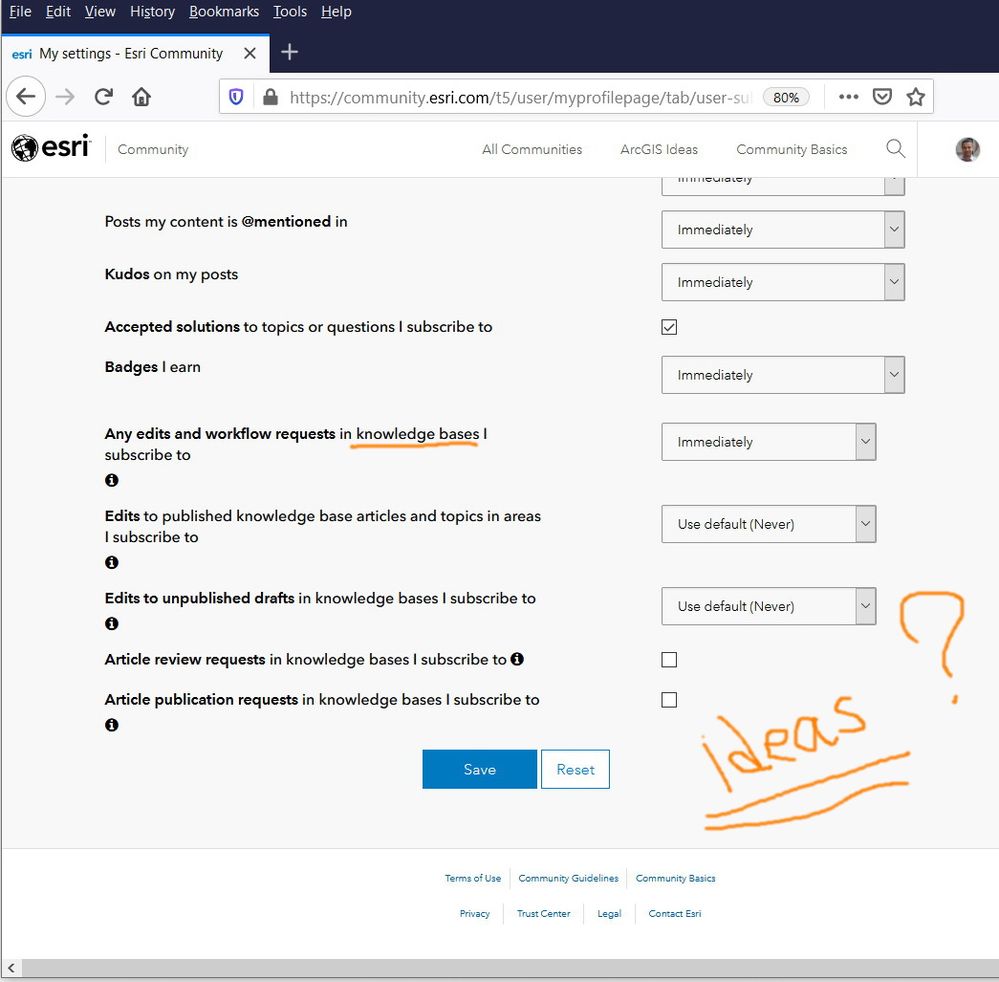Screen dimensions: 999x982
Task: Open the Bookmarks menu
Action: point(224,11)
